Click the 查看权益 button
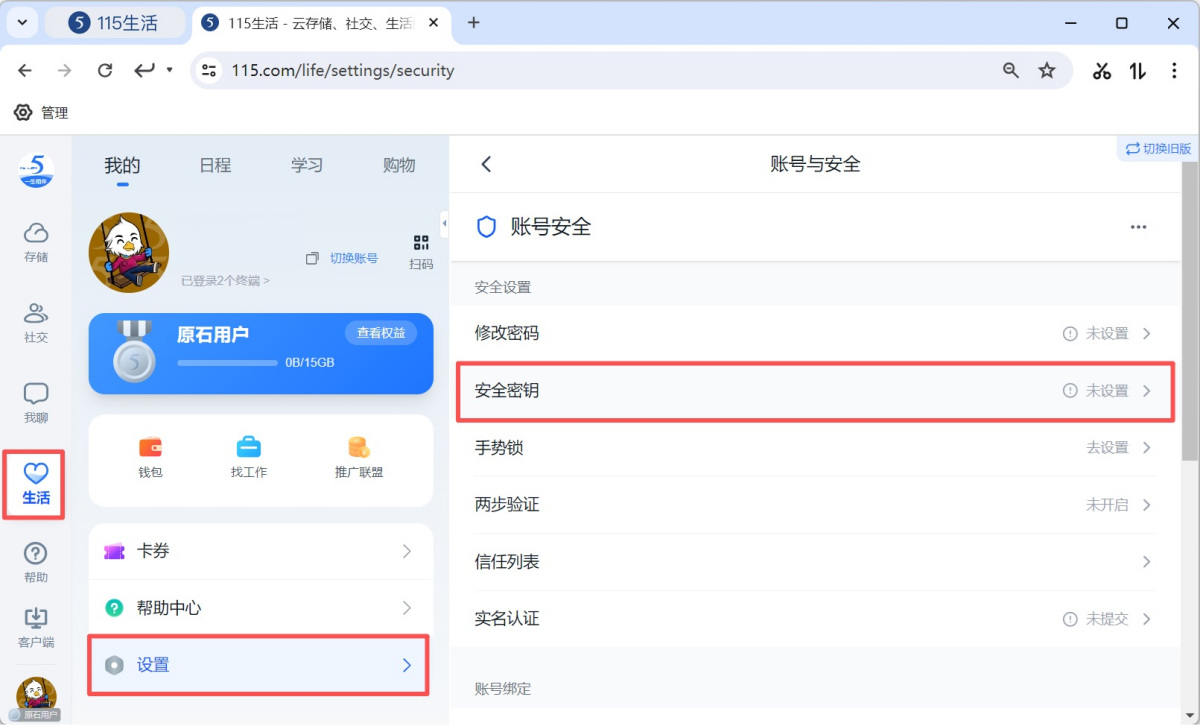 click(x=381, y=333)
